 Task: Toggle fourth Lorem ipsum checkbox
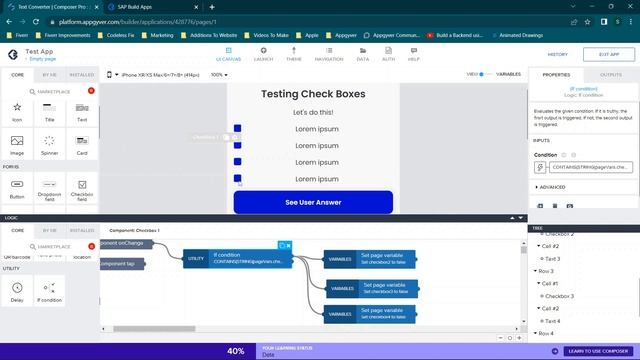[x=238, y=178]
